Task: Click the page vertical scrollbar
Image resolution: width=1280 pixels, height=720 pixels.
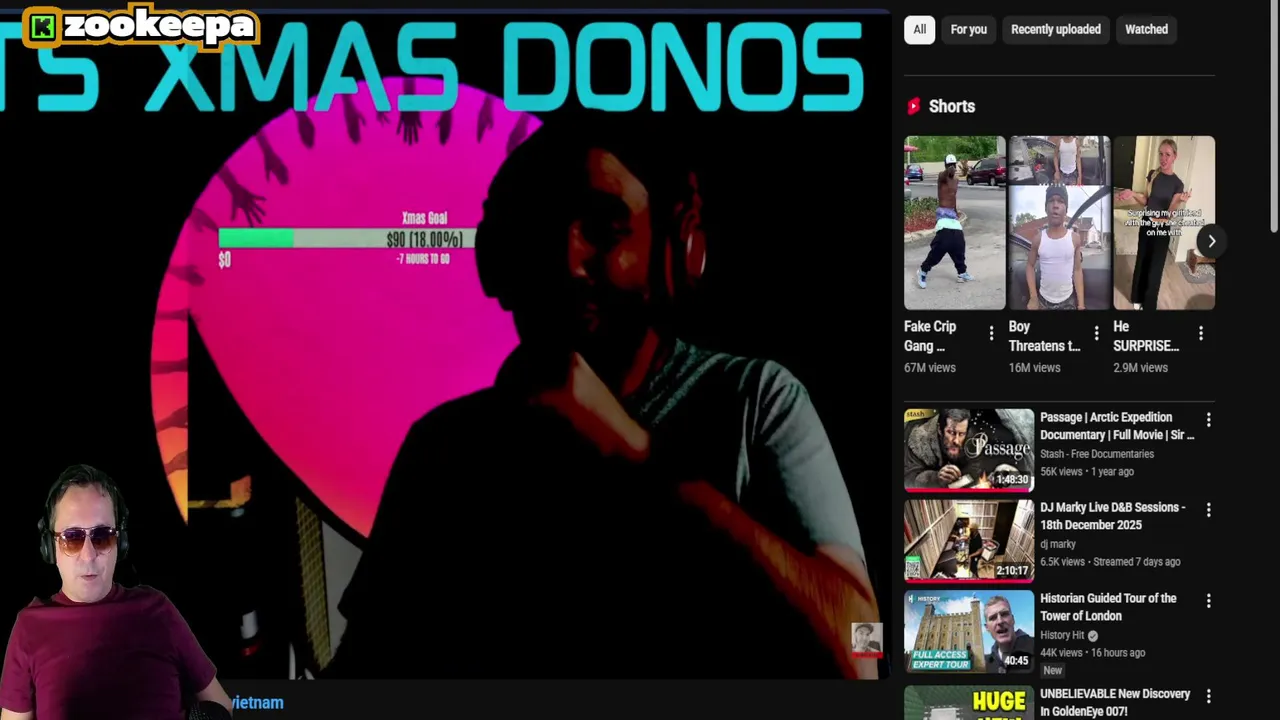Action: (x=1274, y=118)
